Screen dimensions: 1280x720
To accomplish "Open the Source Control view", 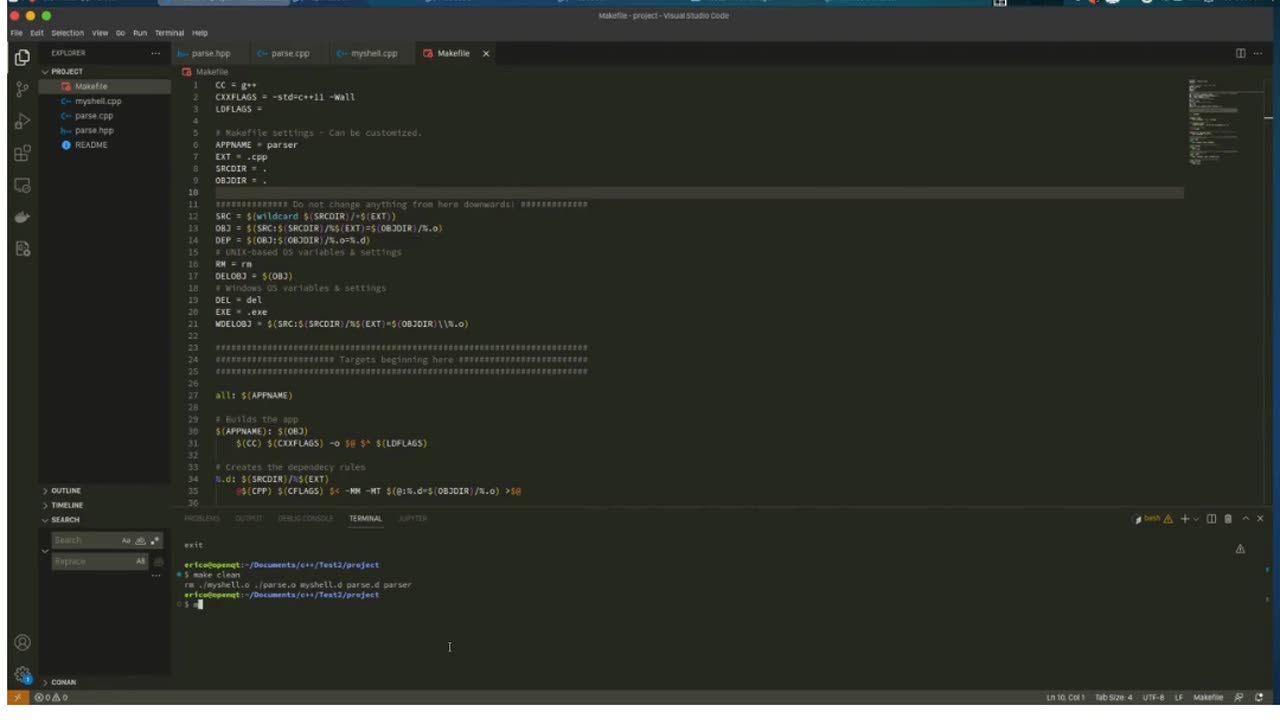I will [22, 90].
